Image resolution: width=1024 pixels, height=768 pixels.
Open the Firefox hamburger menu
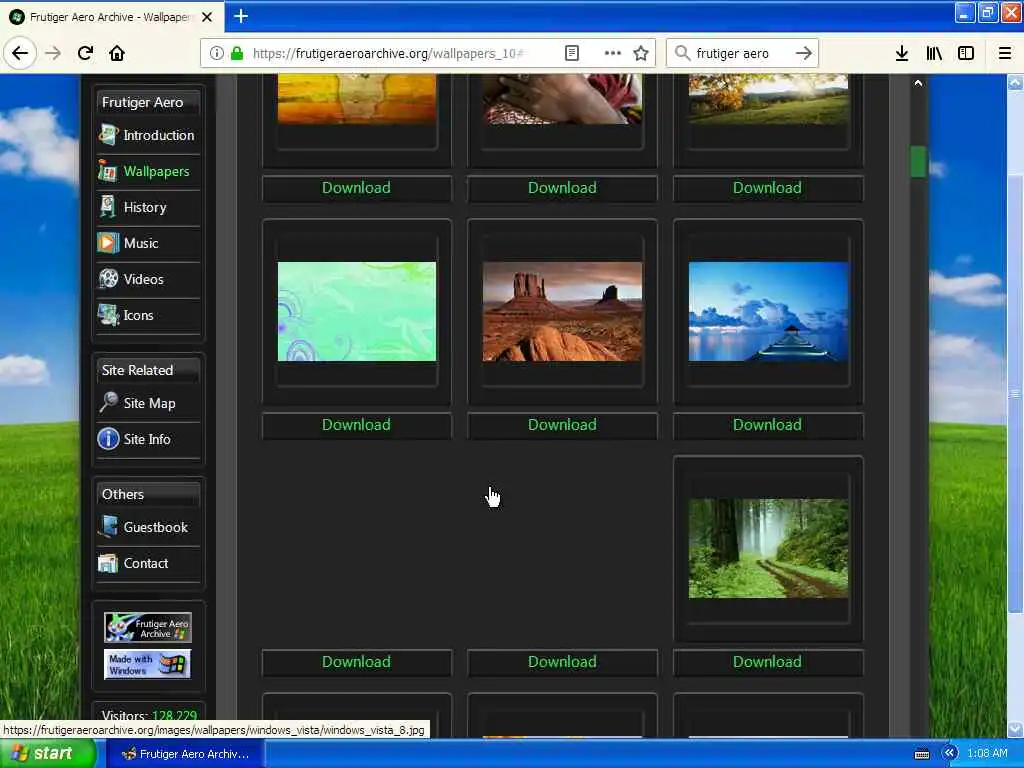click(1005, 53)
